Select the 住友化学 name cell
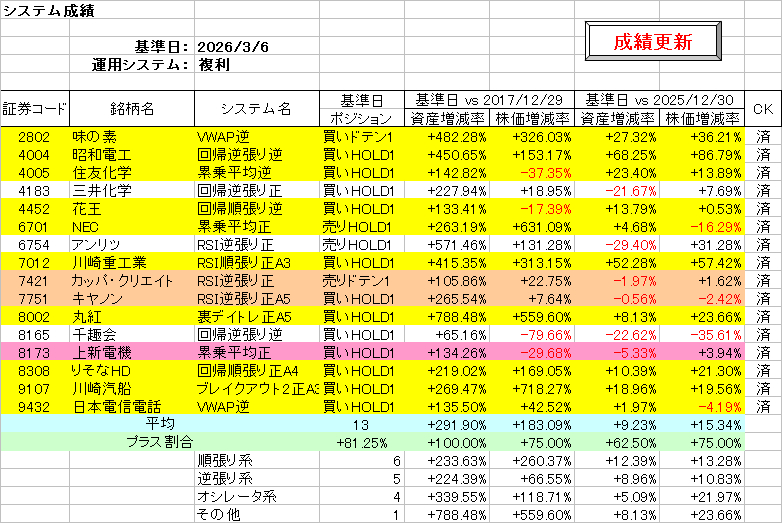Screen dimensions: 782x523 (132, 173)
